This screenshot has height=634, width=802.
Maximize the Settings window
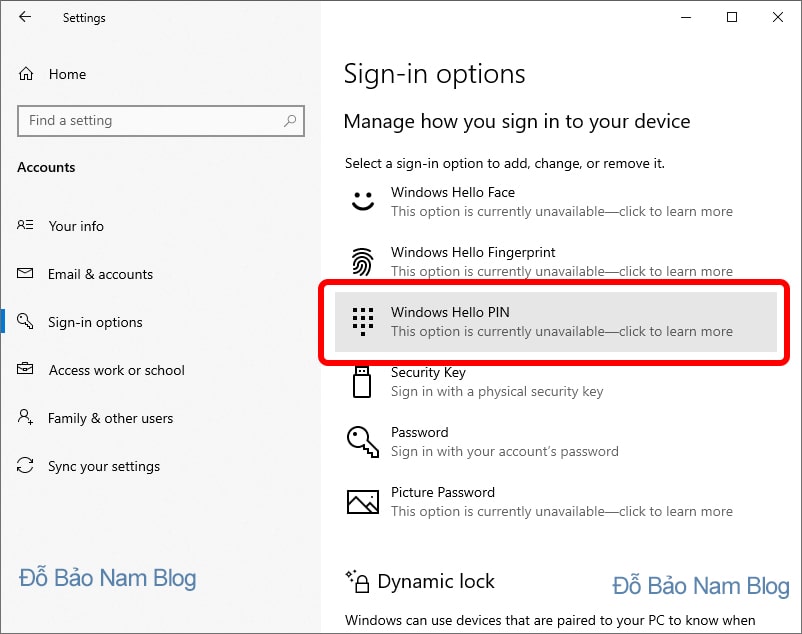click(x=732, y=17)
